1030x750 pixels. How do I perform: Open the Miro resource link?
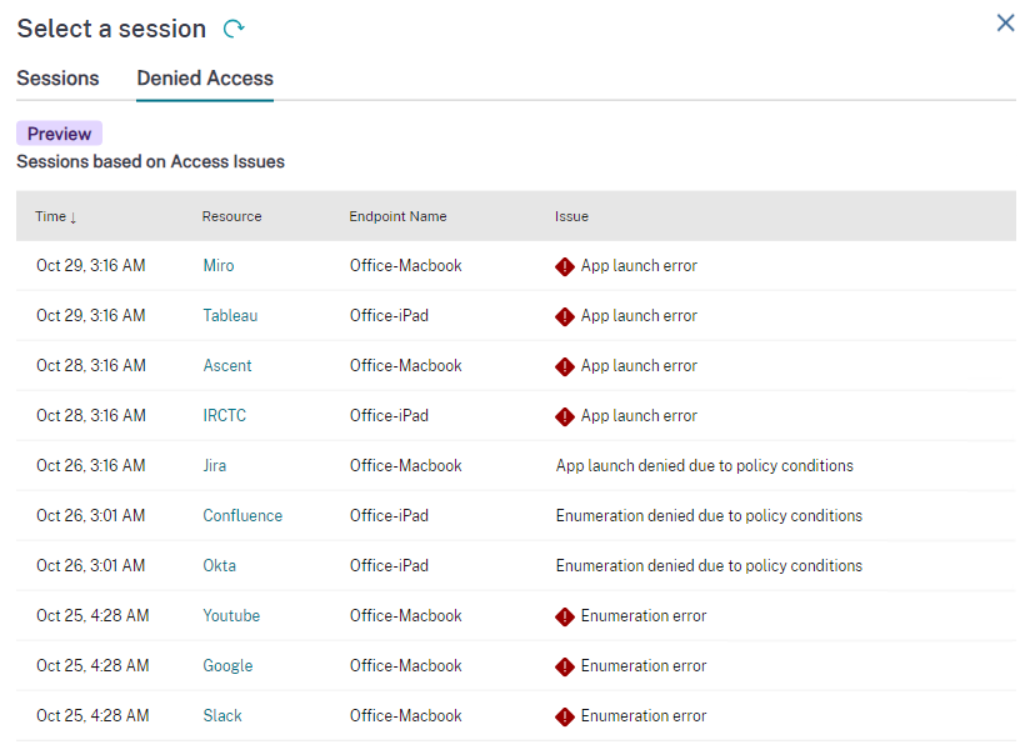tap(218, 265)
